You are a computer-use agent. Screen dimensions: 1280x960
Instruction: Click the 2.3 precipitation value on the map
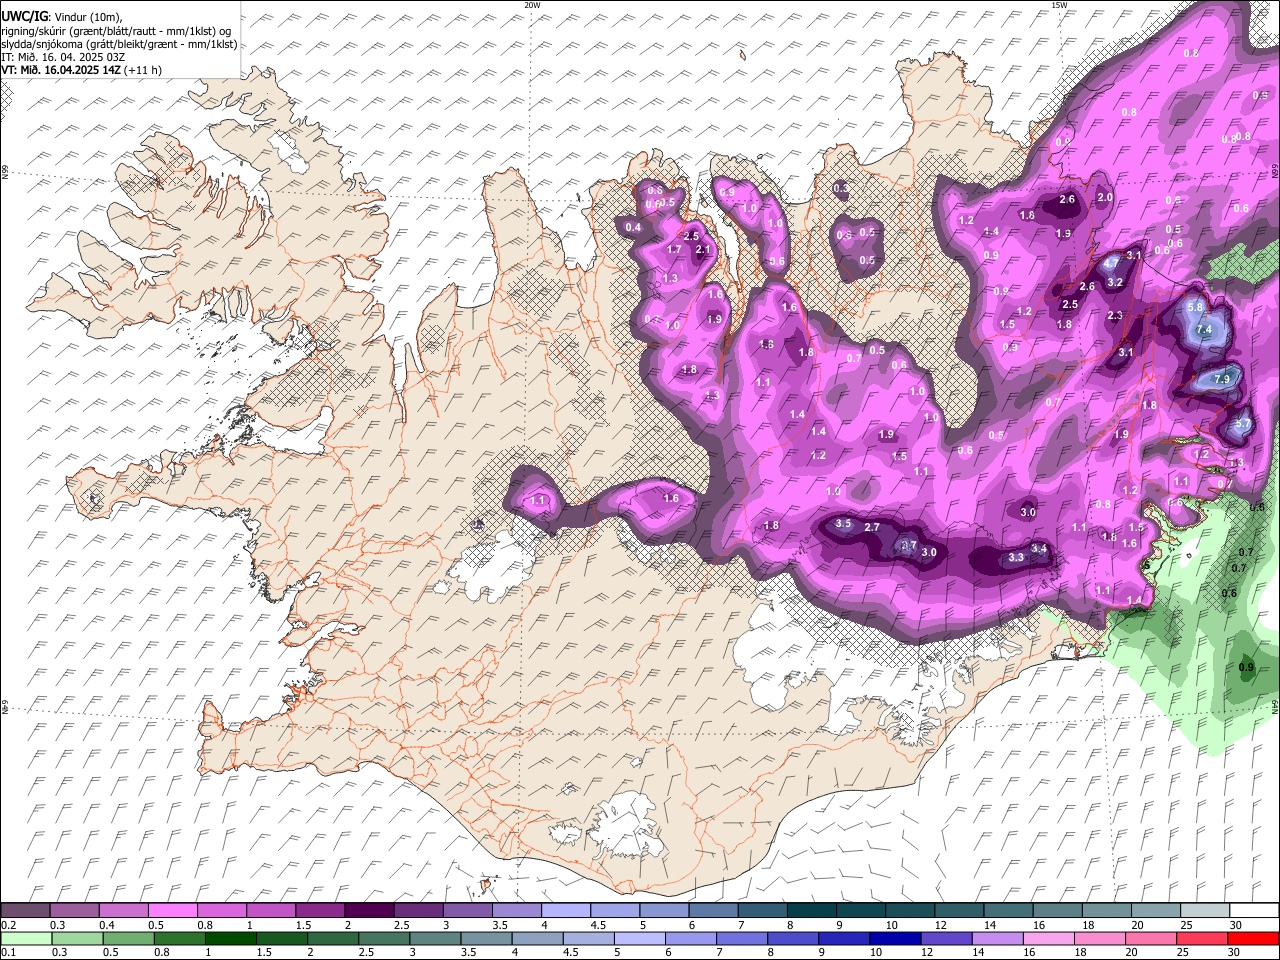[1116, 316]
